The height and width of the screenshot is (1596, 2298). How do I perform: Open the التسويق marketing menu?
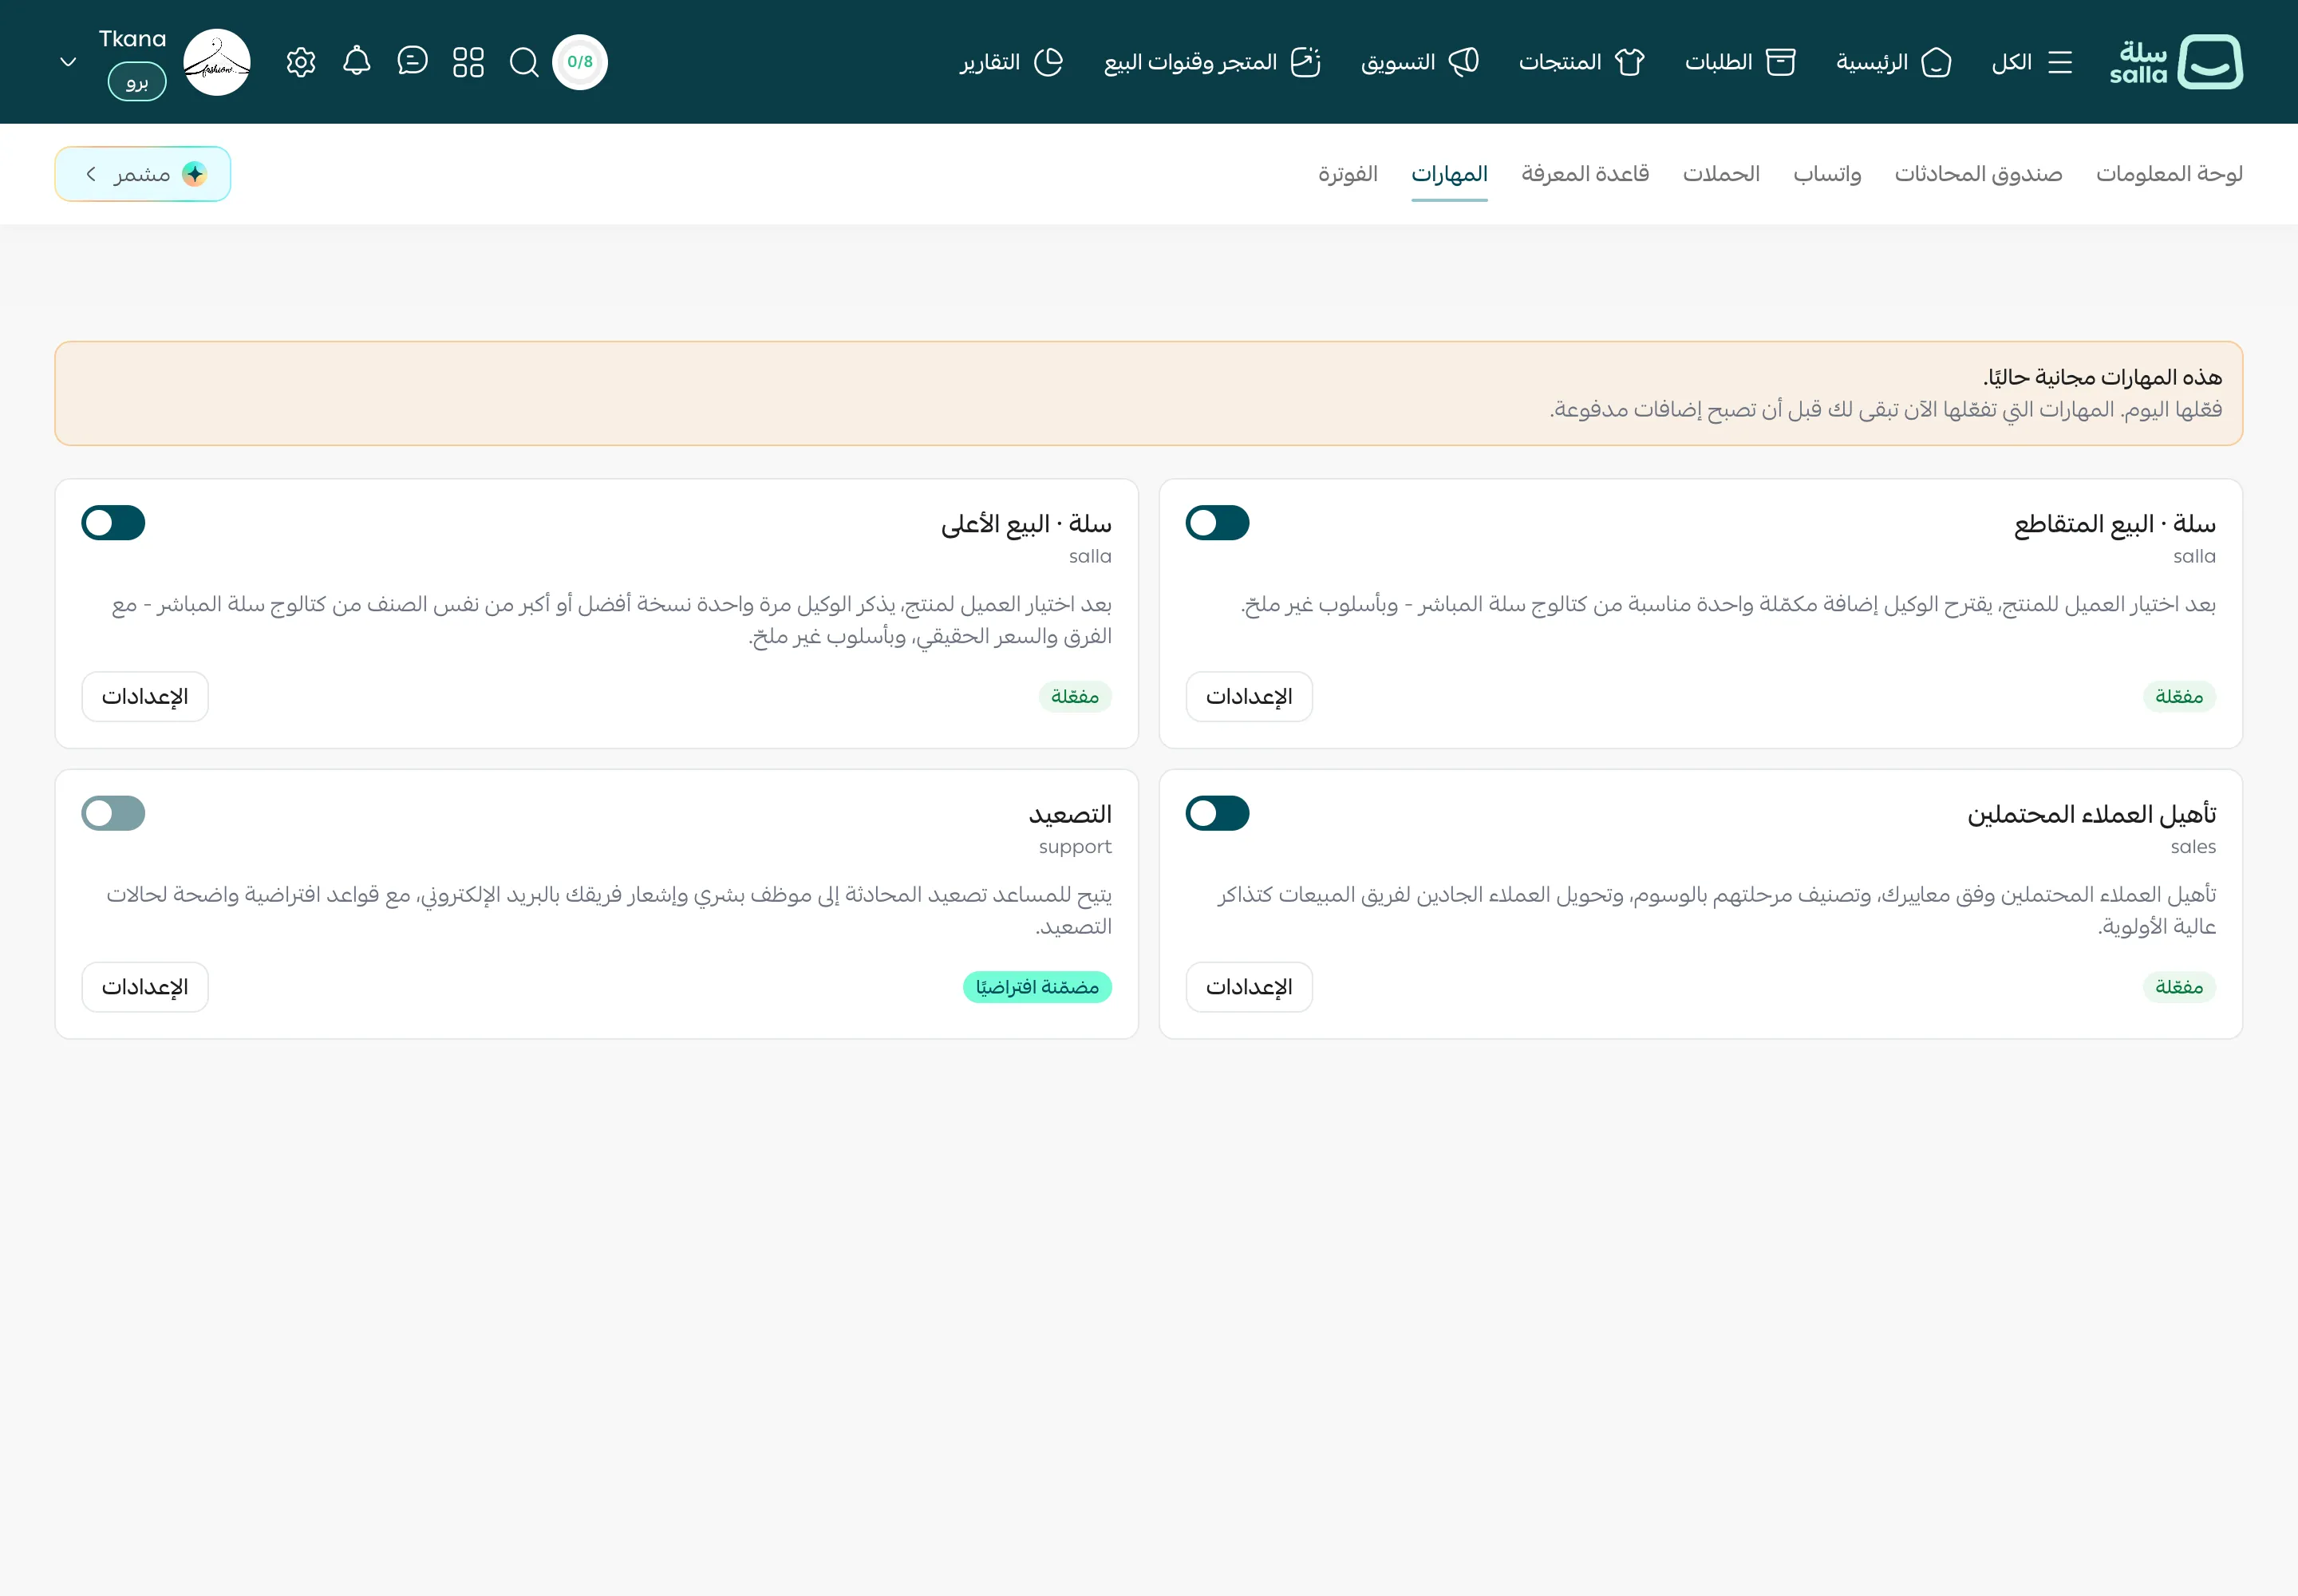coord(1420,62)
